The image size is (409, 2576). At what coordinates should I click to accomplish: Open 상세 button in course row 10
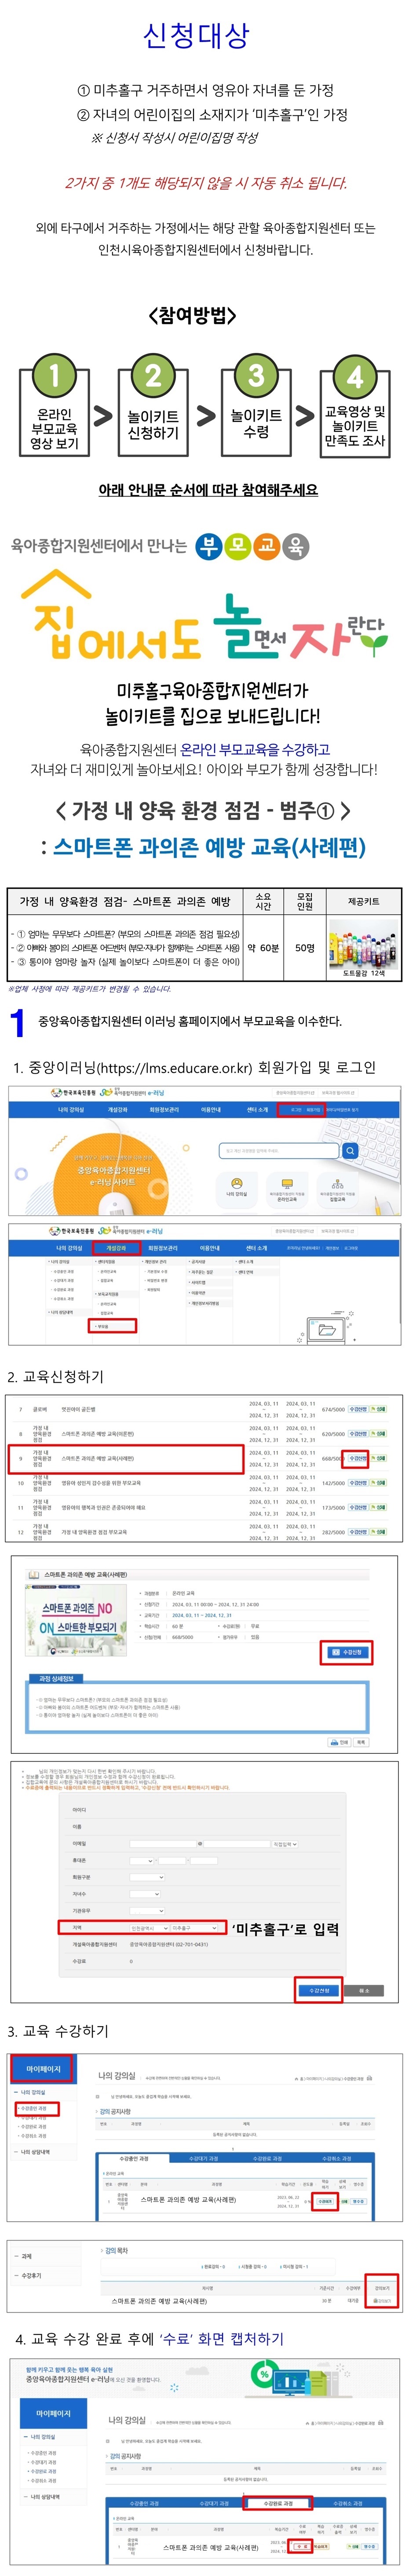pos(379,1483)
